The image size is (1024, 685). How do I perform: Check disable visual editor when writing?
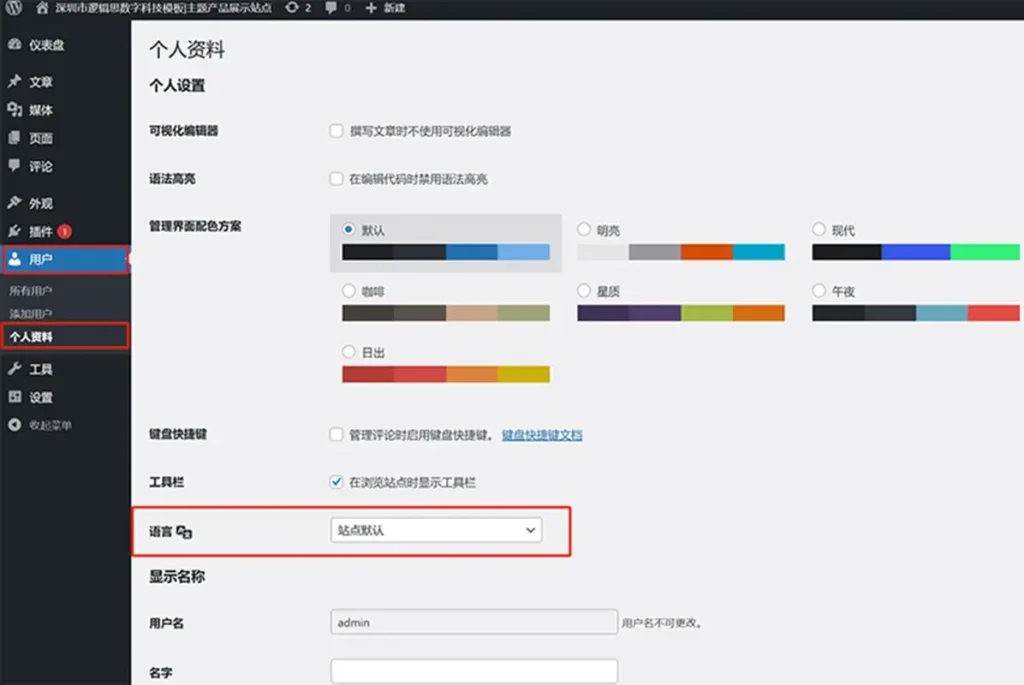pyautogui.click(x=338, y=131)
